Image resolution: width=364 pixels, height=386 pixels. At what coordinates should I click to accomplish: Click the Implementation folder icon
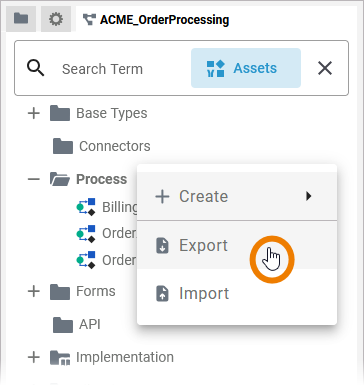click(x=60, y=358)
